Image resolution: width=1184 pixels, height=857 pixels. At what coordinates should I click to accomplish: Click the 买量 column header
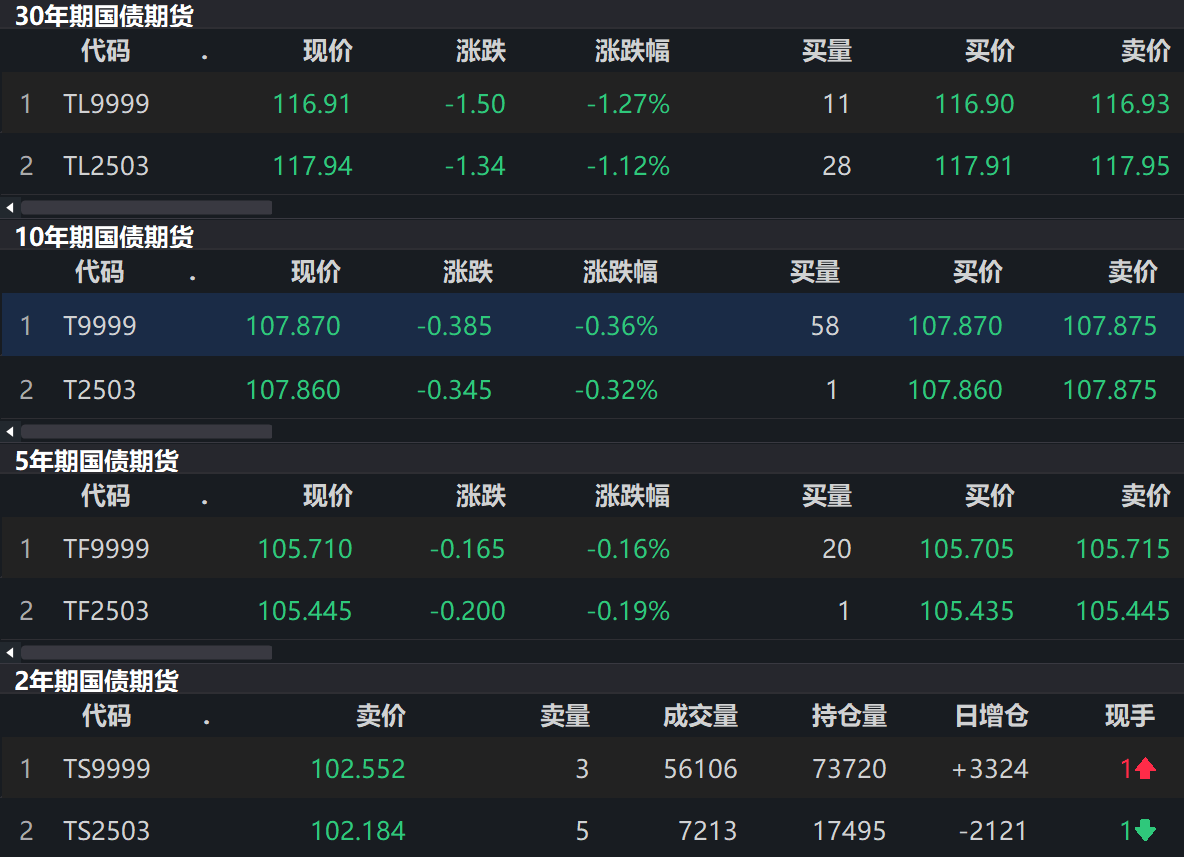point(829,52)
